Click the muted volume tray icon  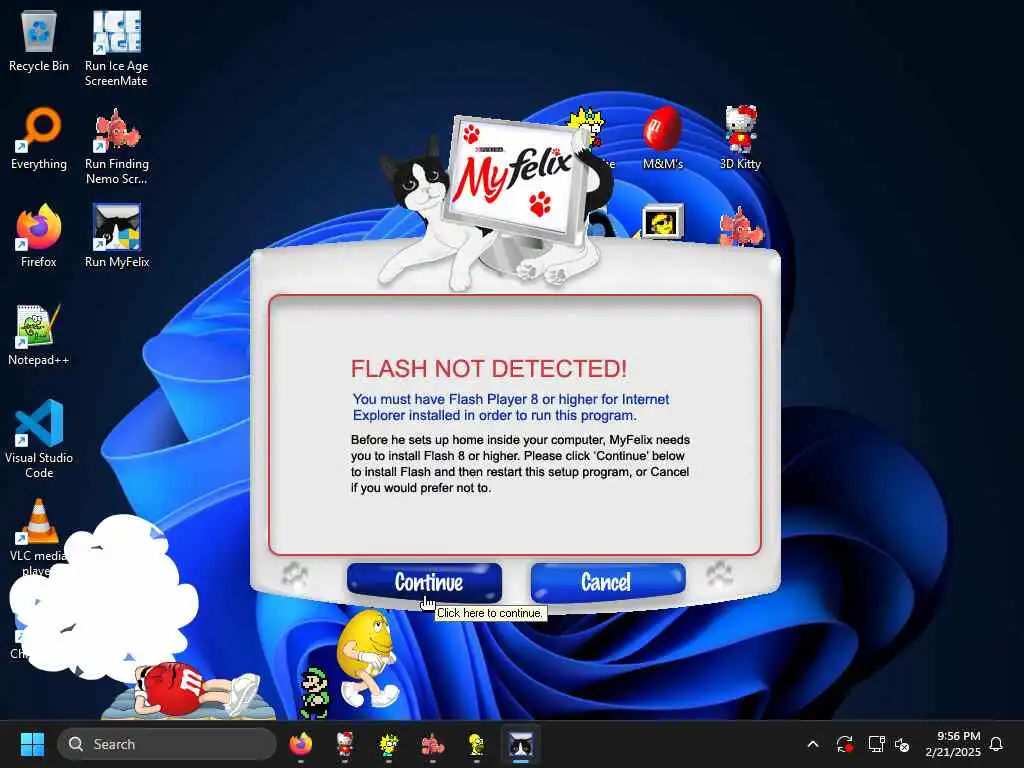click(x=903, y=744)
